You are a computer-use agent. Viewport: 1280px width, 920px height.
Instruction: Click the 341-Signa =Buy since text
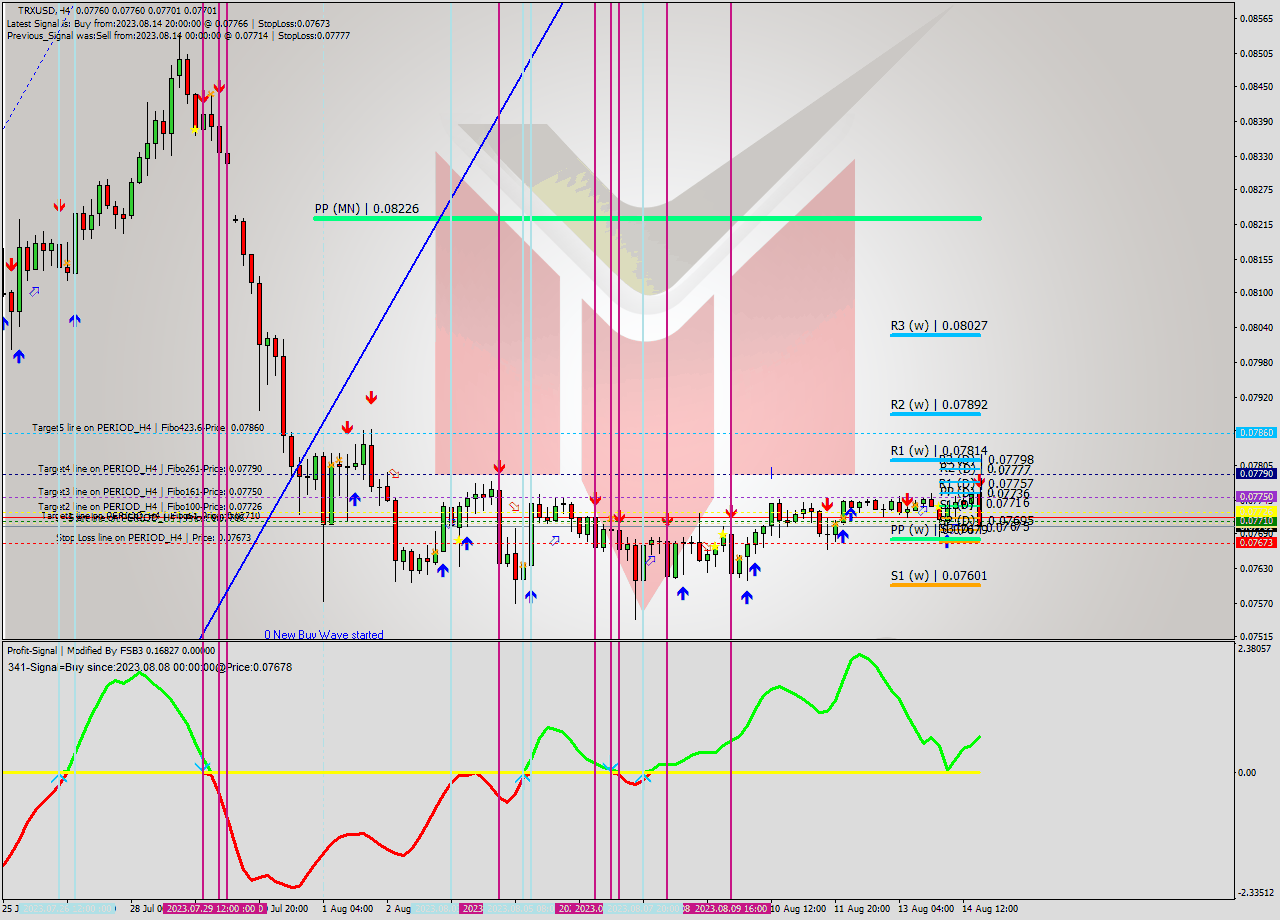point(150,667)
